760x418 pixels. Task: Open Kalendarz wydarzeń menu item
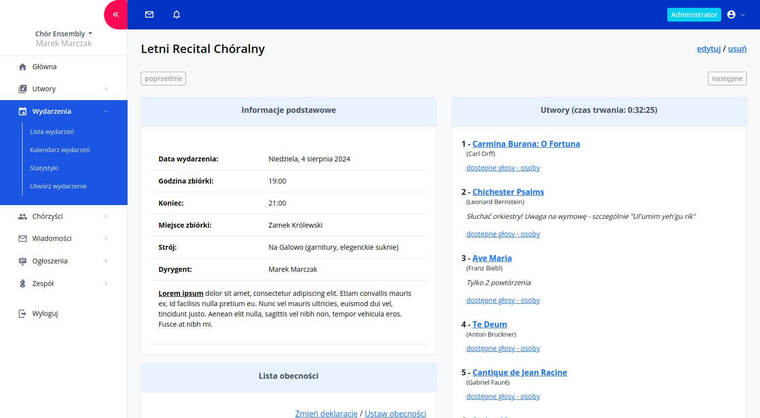[60, 150]
